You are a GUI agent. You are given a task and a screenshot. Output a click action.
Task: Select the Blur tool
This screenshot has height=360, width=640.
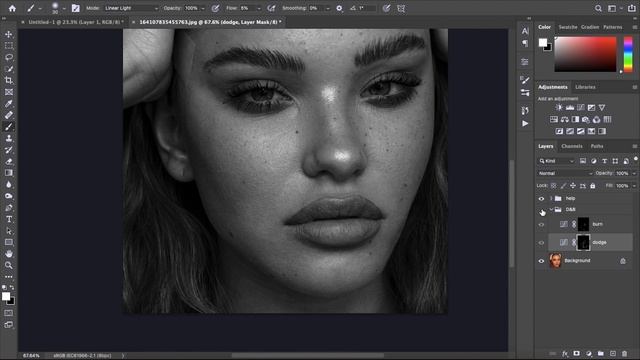click(x=9, y=184)
